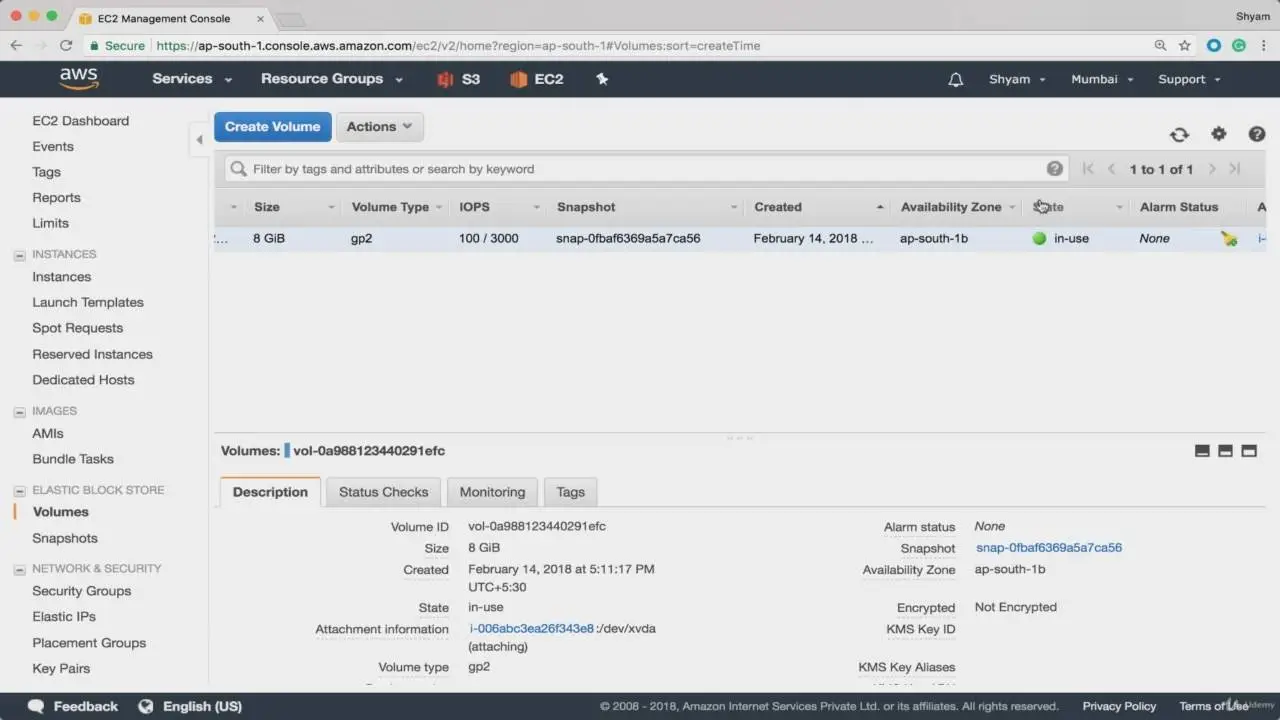
Task: Open the Mumbai region dropdown
Action: coord(1102,79)
